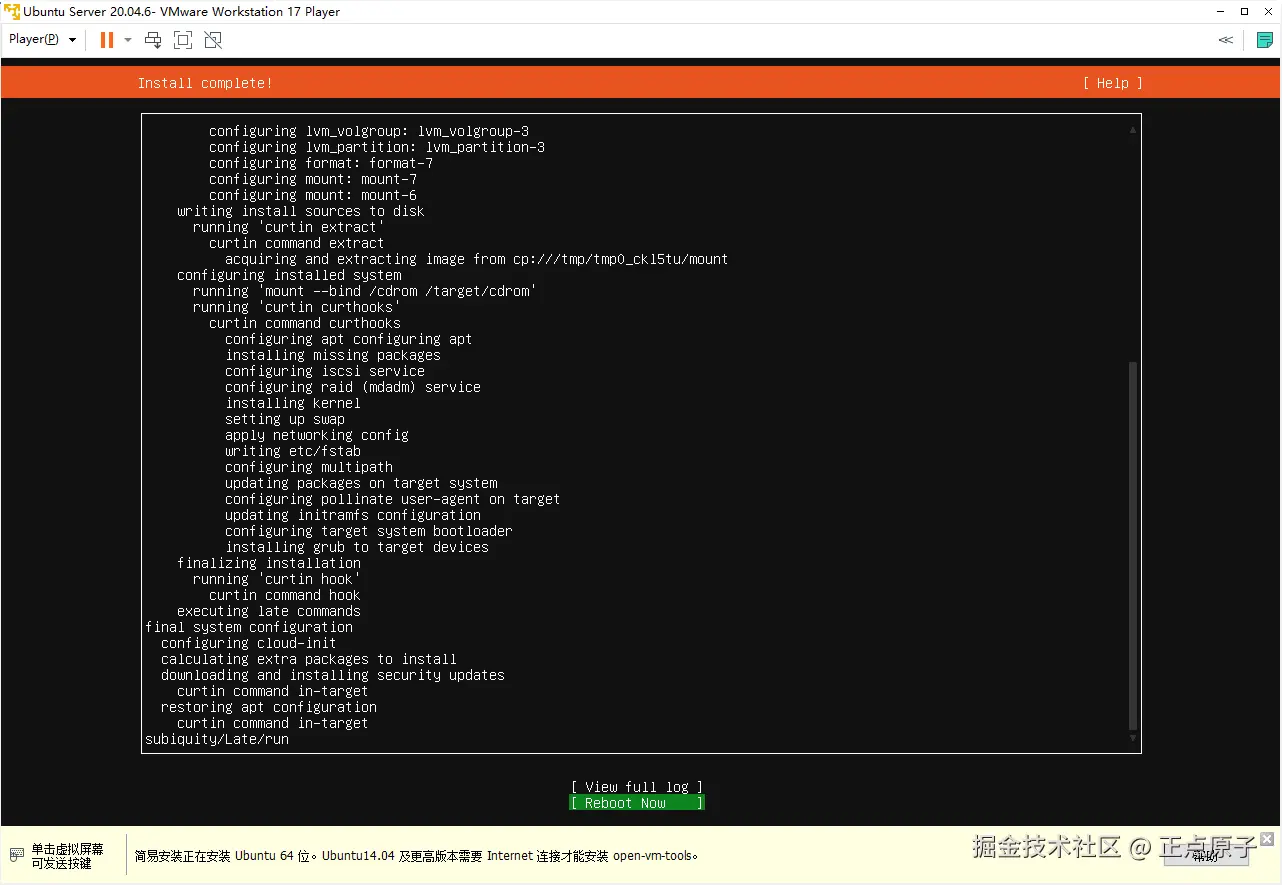This screenshot has width=1282, height=885.
Task: Click the 'configuring iscsi service' log line
Action: (x=325, y=371)
